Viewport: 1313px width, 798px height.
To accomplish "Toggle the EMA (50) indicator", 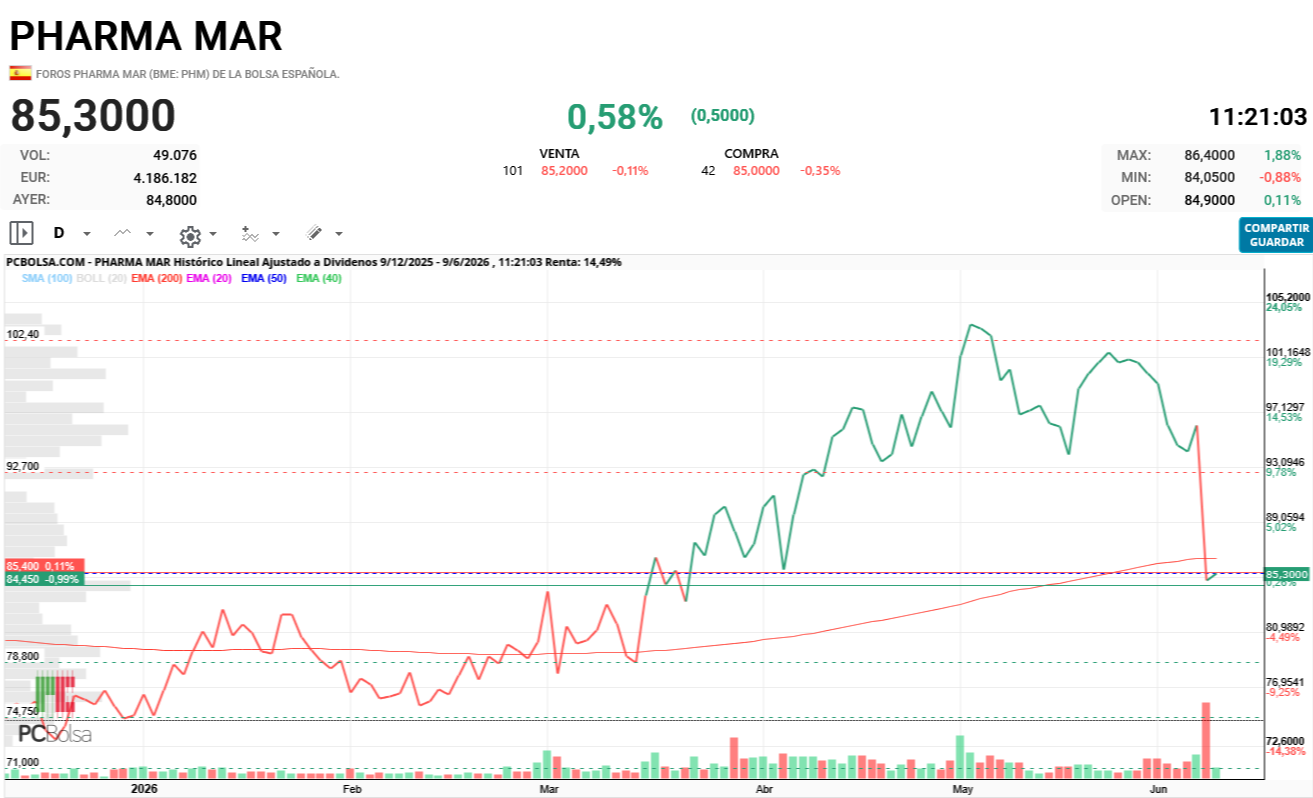I will pyautogui.click(x=265, y=278).
